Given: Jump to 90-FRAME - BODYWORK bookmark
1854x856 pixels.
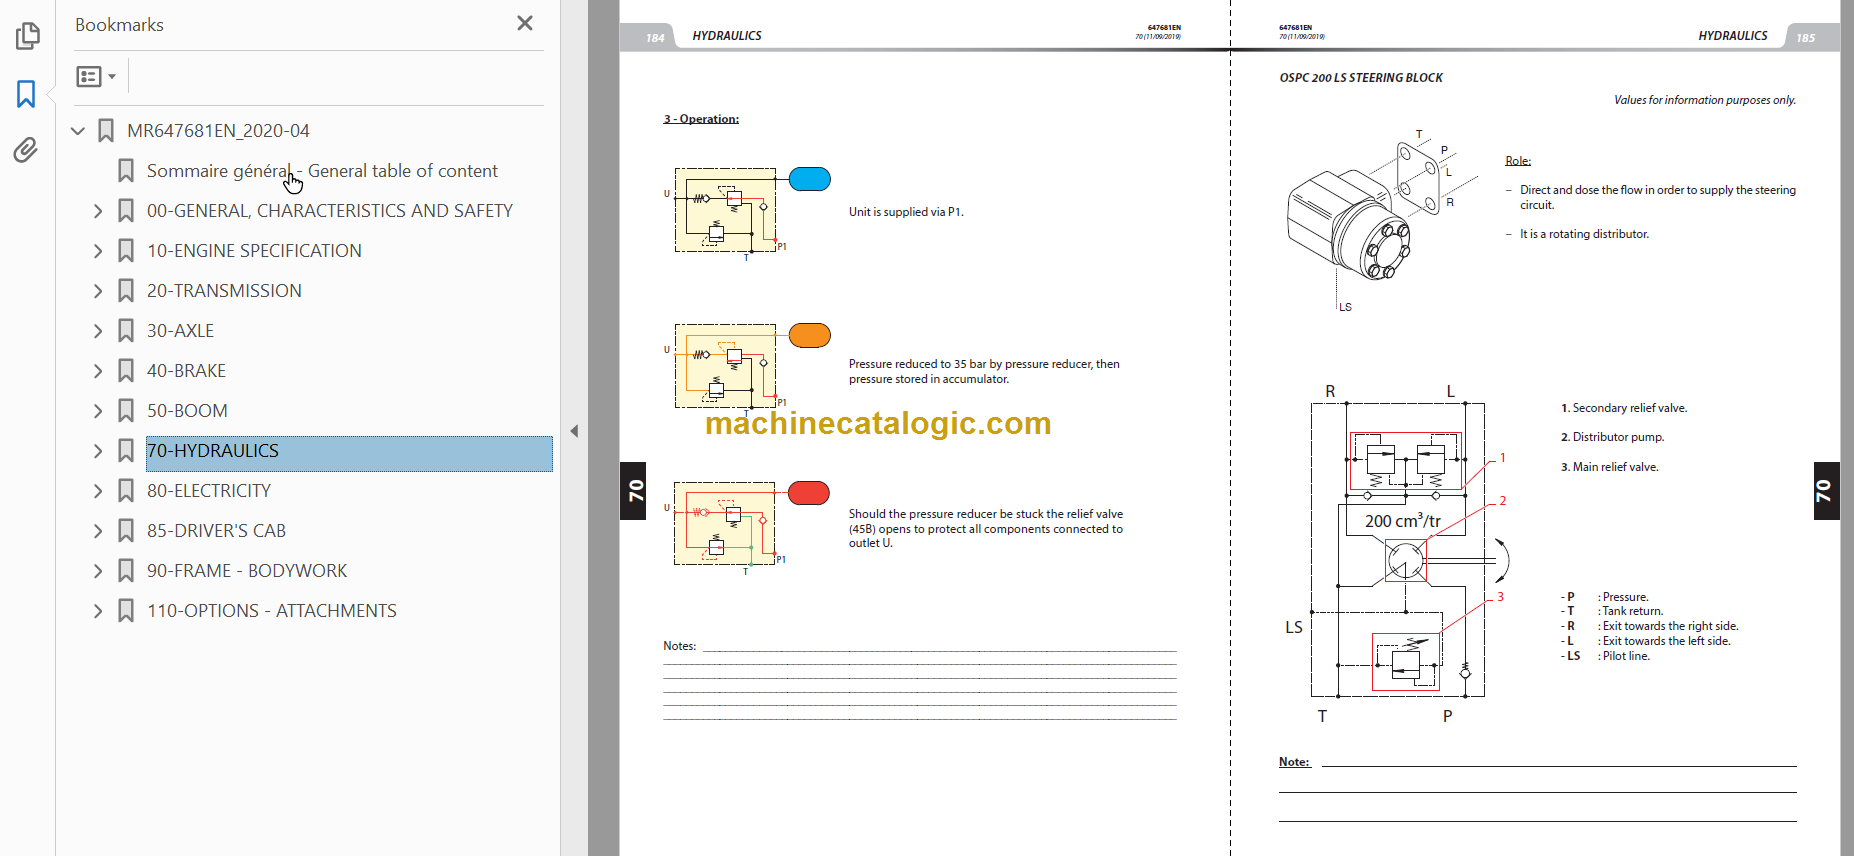Looking at the screenshot, I should 247,571.
